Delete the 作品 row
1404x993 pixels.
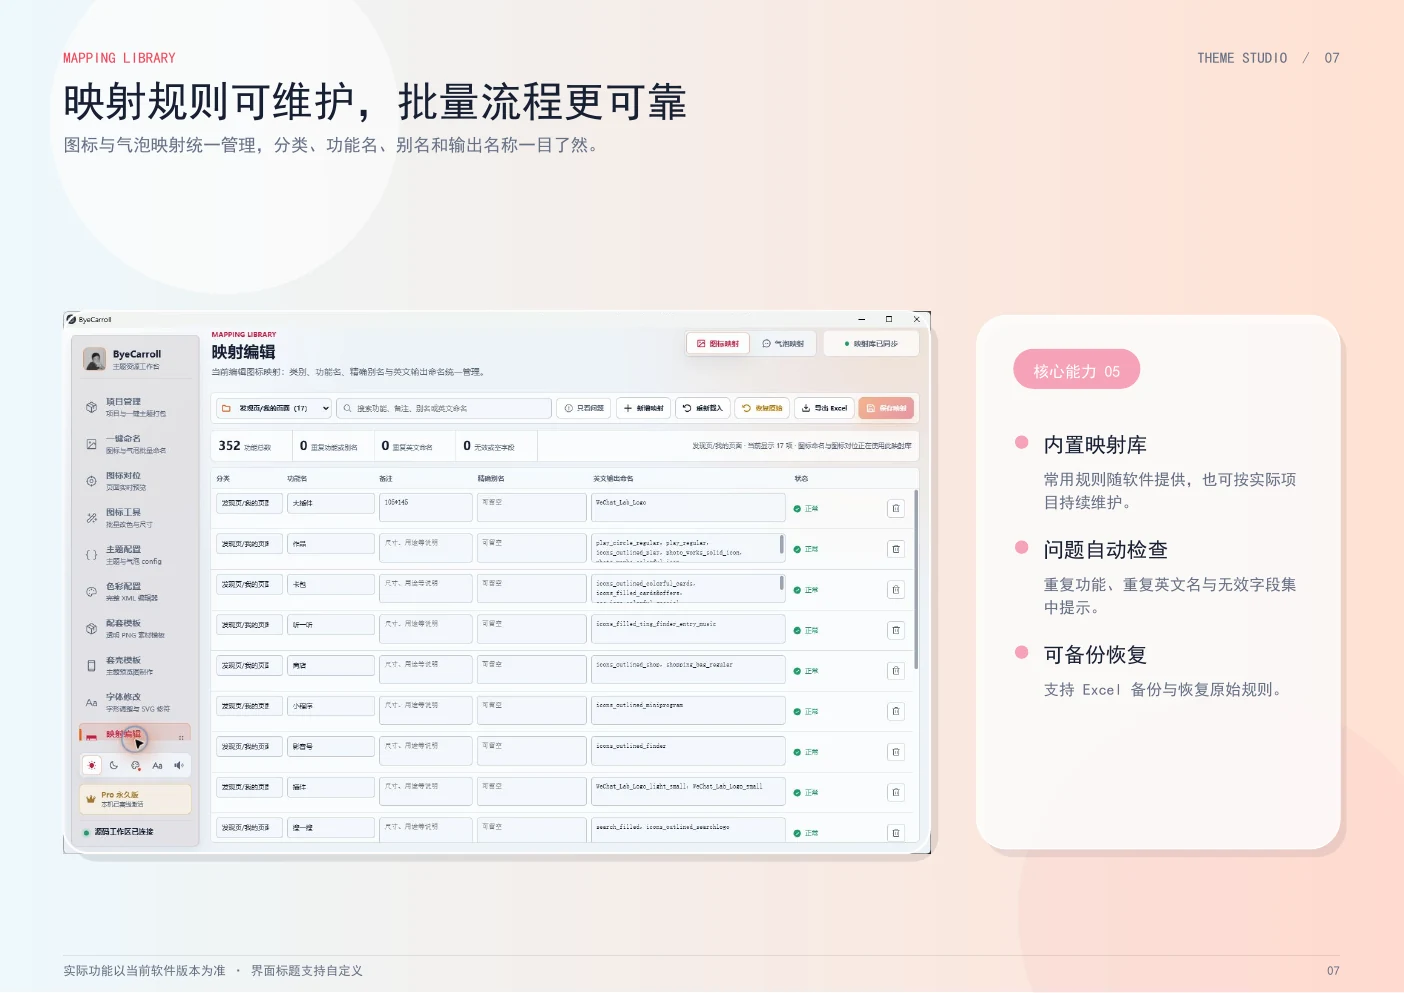click(x=896, y=549)
